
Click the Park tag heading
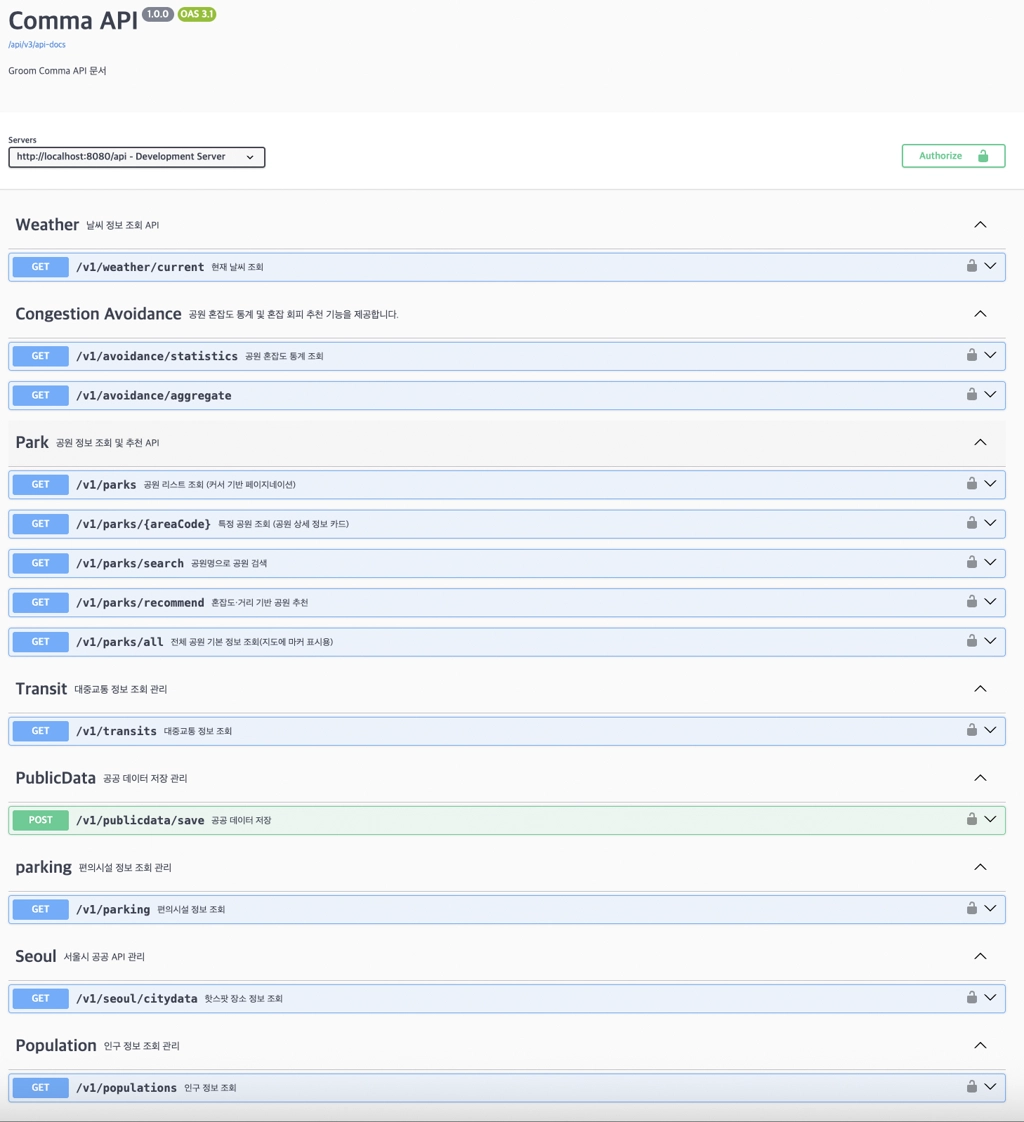pyautogui.click(x=32, y=442)
